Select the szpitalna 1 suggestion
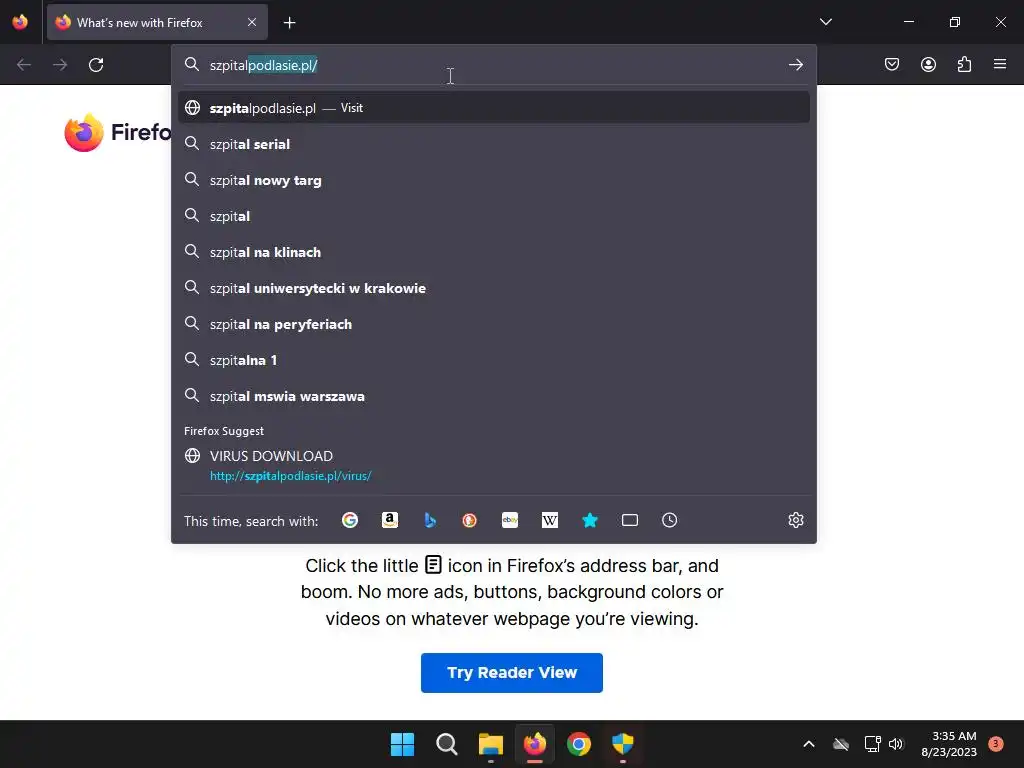Image resolution: width=1024 pixels, height=768 pixels. pyautogui.click(x=494, y=360)
